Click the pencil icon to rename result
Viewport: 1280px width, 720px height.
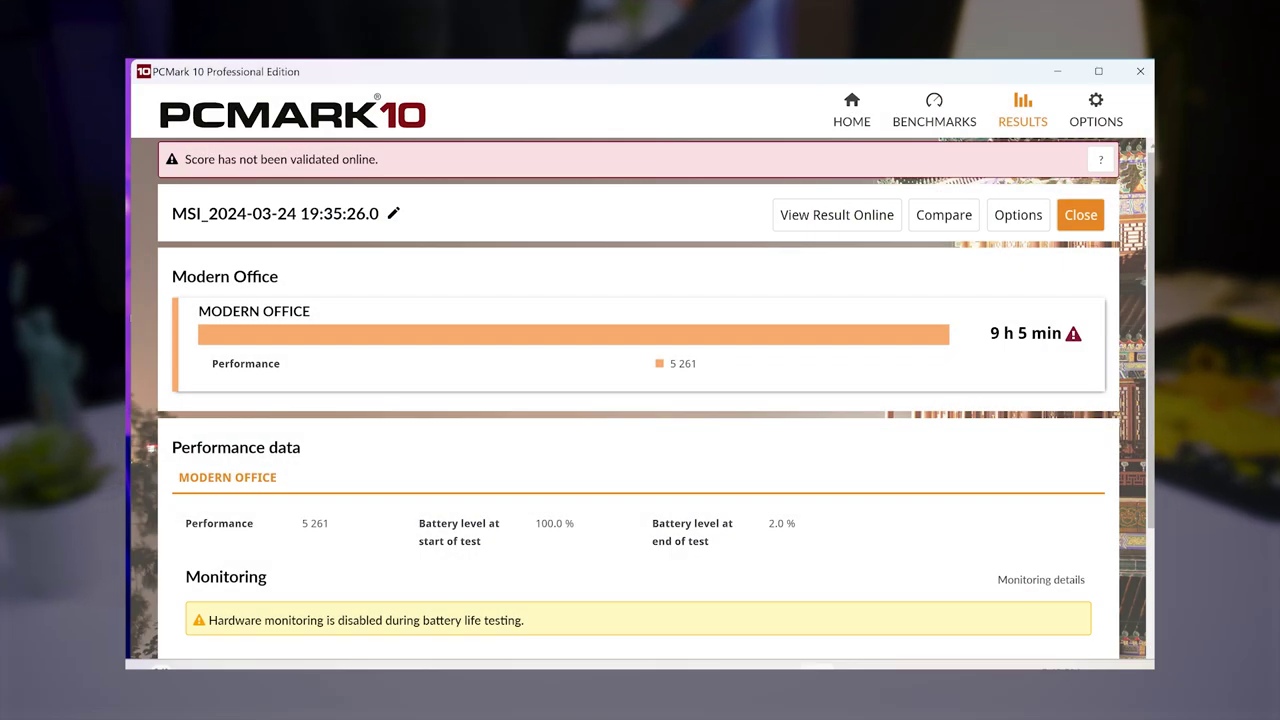[x=394, y=213]
